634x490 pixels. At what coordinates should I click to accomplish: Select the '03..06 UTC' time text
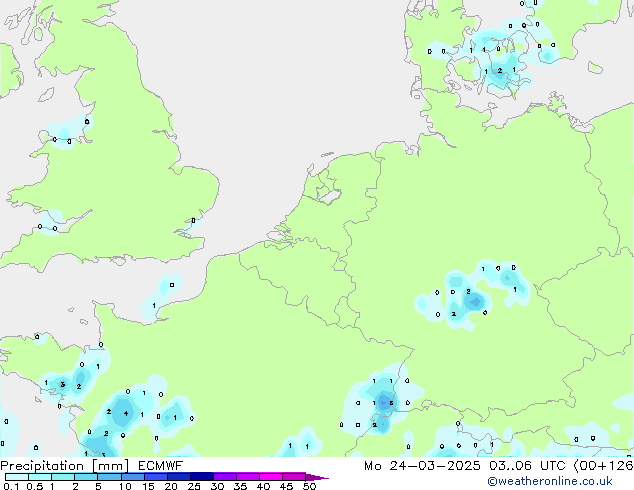tap(527, 466)
